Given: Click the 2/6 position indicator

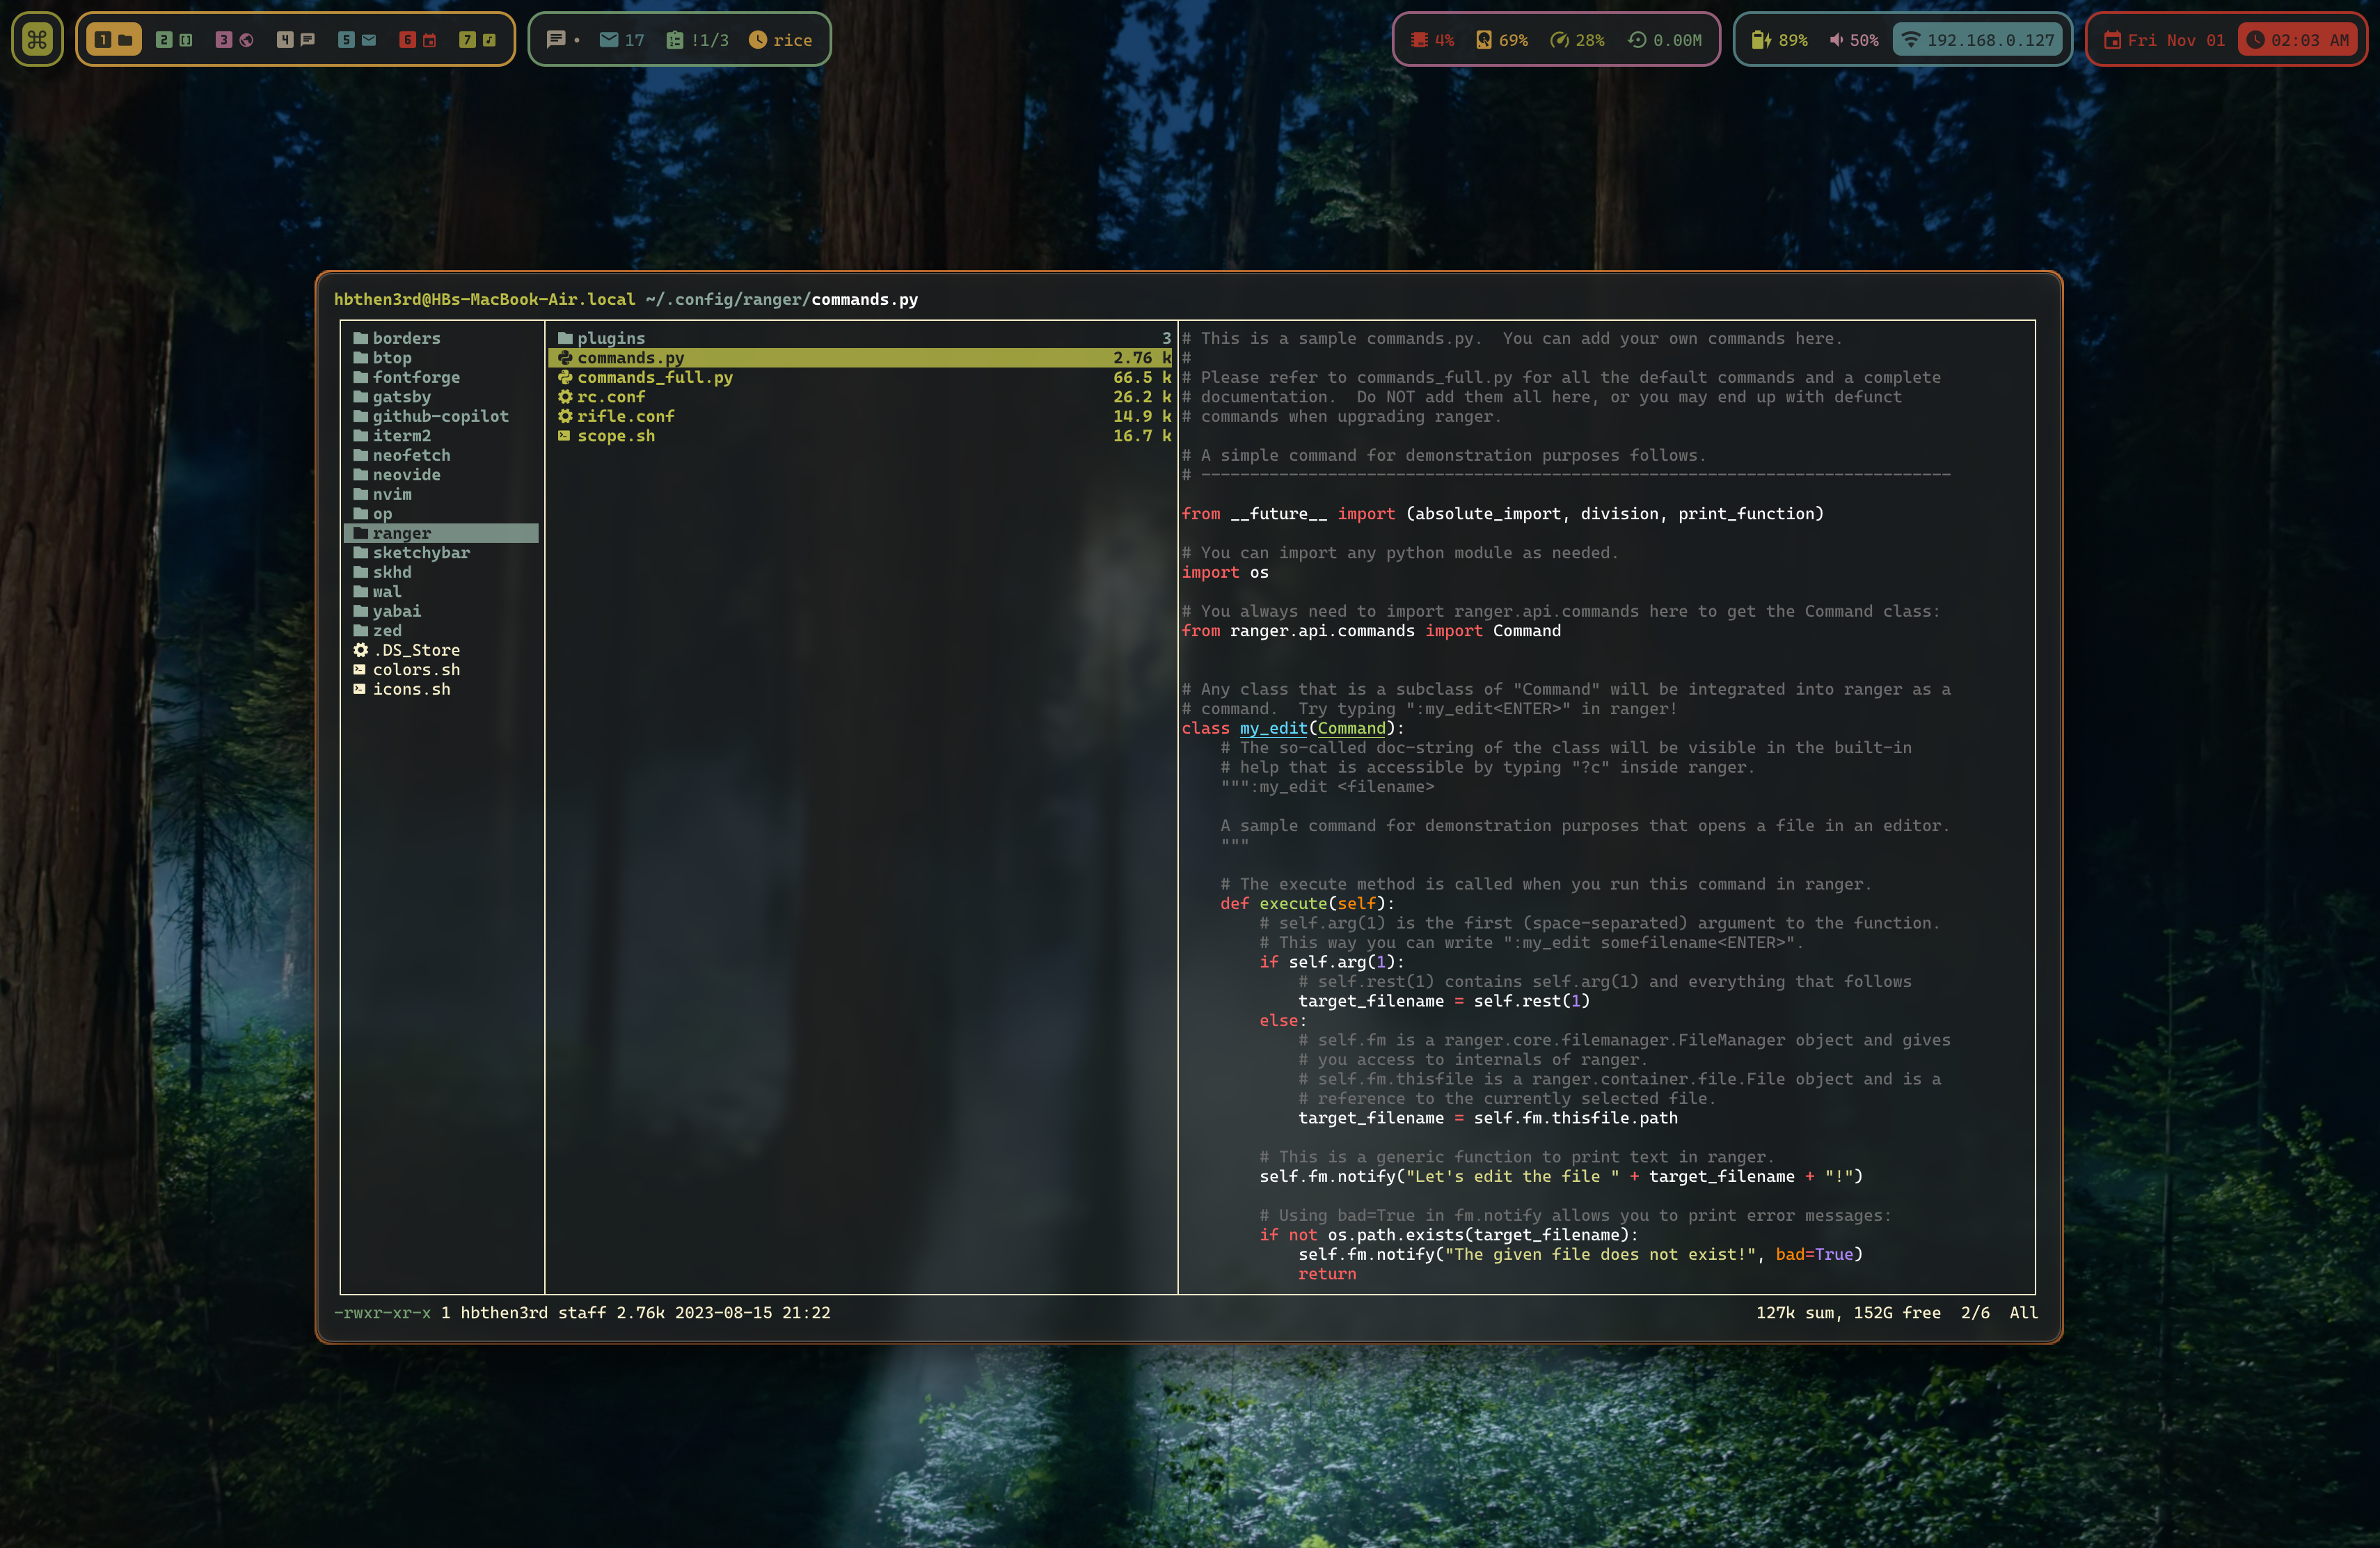Looking at the screenshot, I should coord(1975,1312).
